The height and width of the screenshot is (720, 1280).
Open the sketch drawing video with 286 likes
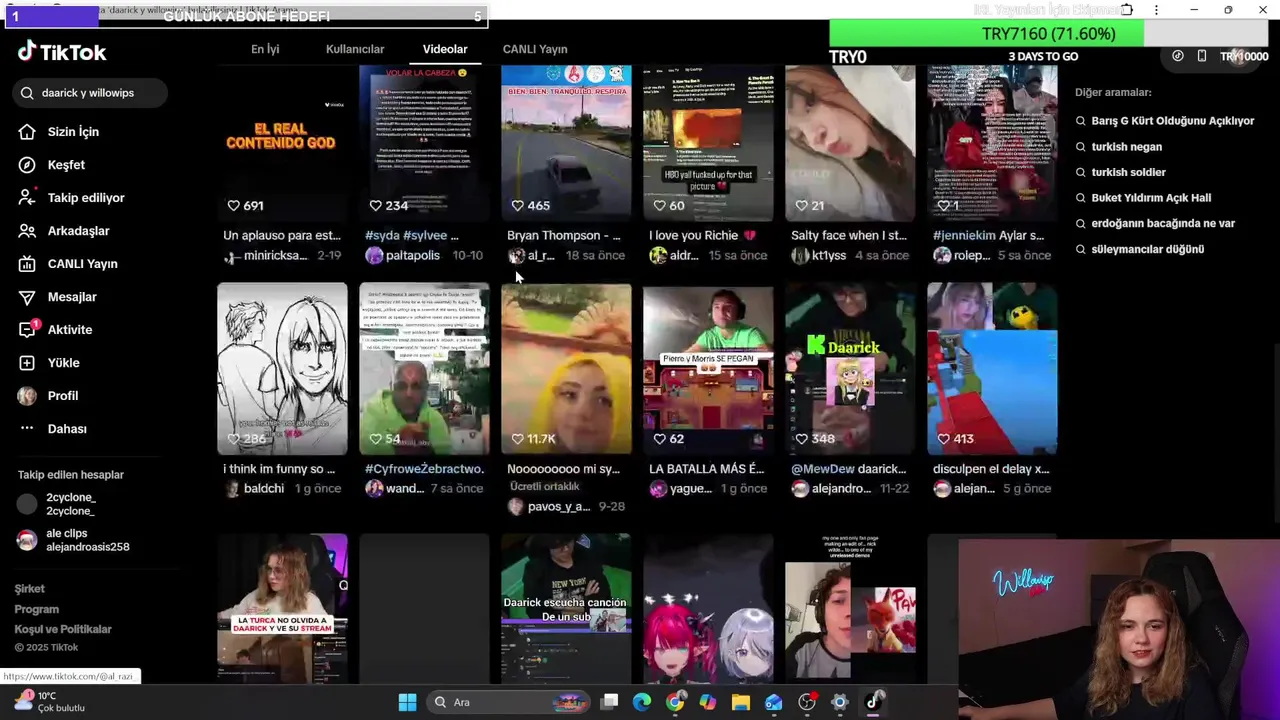[282, 369]
